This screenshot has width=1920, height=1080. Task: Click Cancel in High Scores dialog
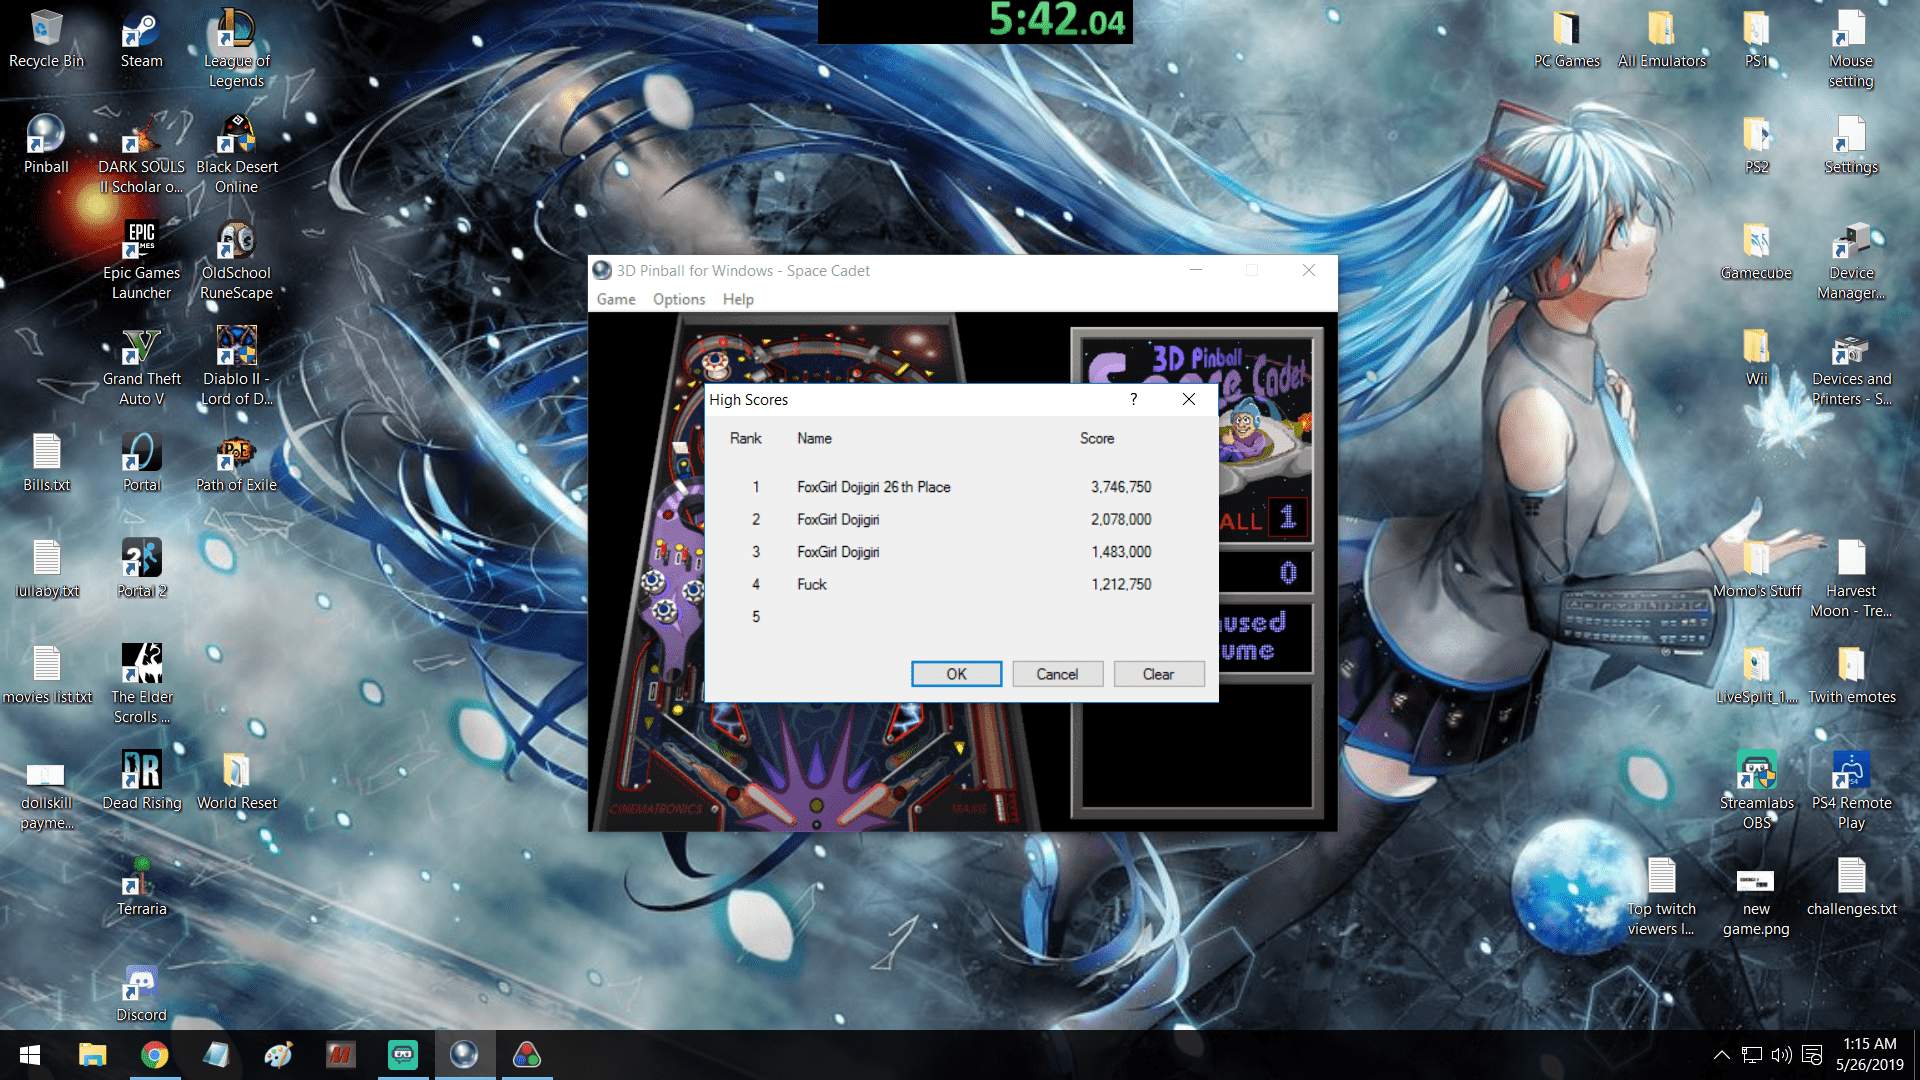(1057, 674)
